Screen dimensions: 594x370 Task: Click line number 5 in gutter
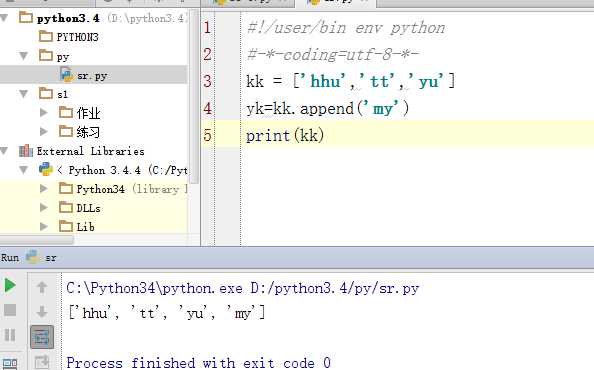click(x=207, y=135)
